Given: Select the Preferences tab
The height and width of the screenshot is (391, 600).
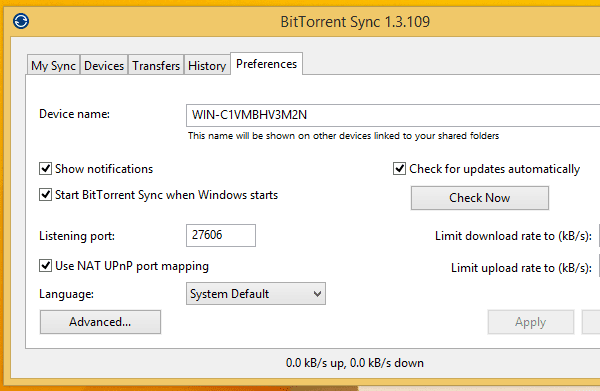Looking at the screenshot, I should pos(266,64).
